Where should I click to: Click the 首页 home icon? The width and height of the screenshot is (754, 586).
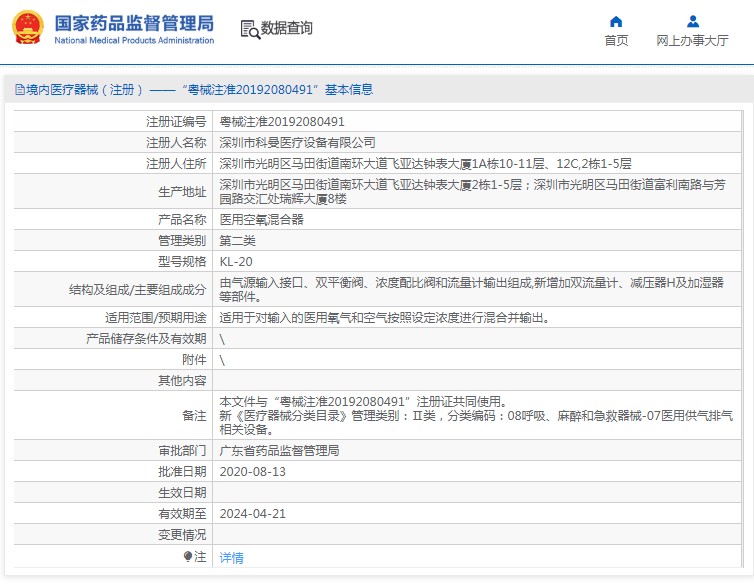pyautogui.click(x=616, y=22)
